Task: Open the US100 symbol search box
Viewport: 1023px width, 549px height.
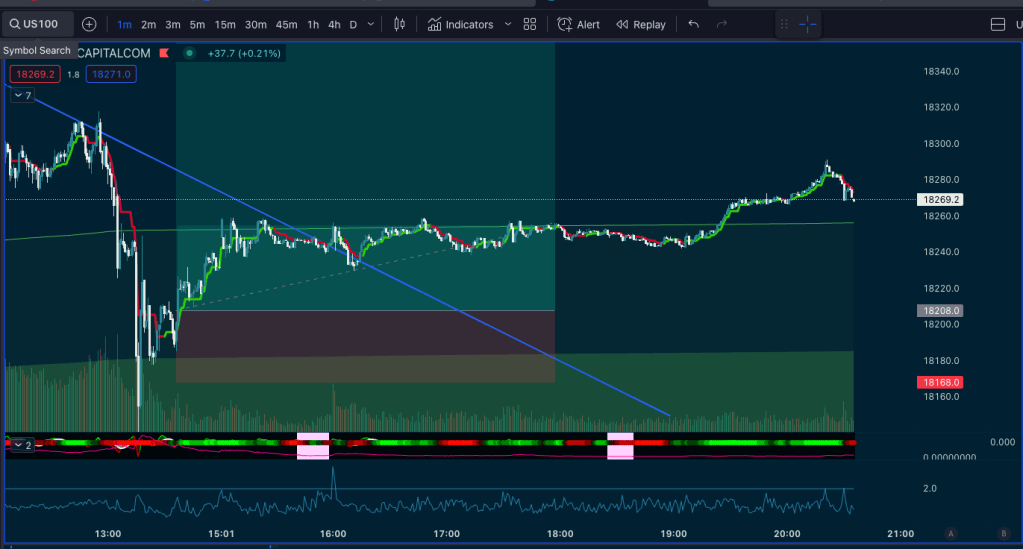Action: click(x=38, y=24)
